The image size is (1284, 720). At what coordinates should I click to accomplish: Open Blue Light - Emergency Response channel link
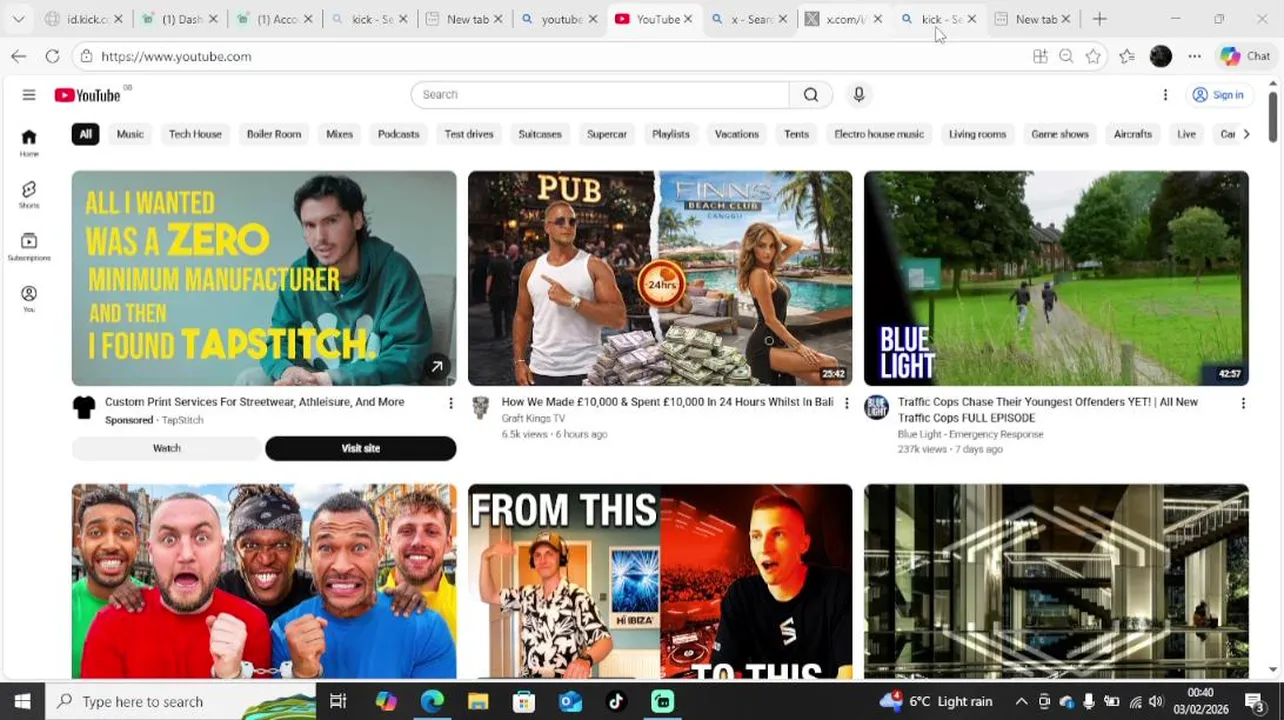click(x=970, y=434)
